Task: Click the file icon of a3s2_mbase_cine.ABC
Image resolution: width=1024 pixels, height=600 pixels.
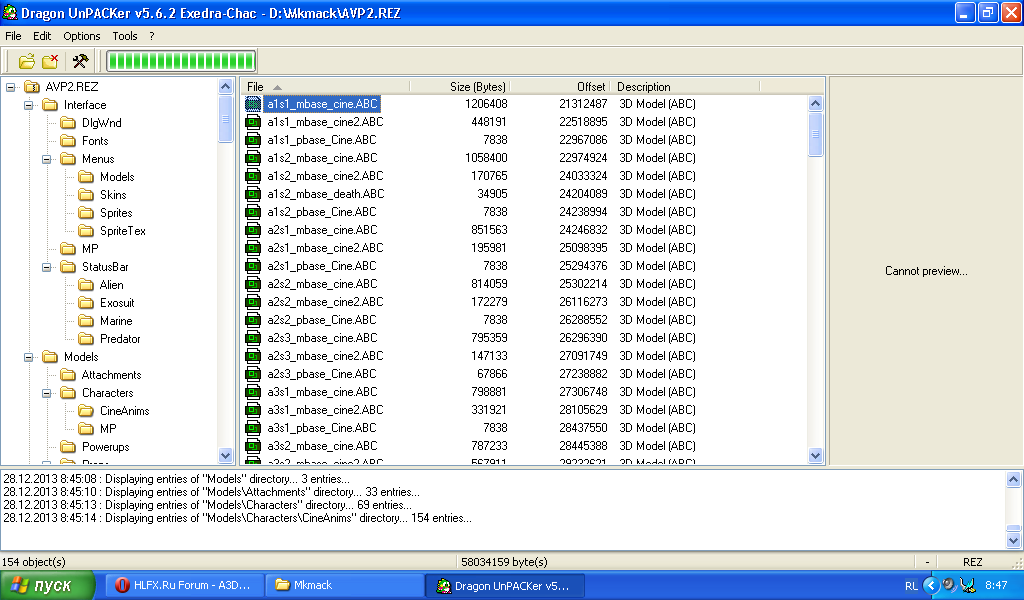Action: click(253, 446)
